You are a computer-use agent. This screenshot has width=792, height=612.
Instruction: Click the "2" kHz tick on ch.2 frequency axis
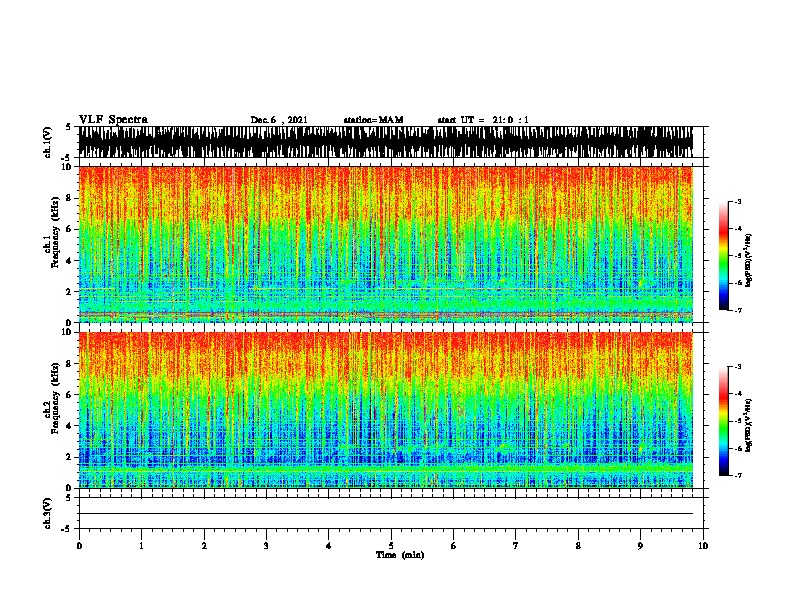[70, 457]
